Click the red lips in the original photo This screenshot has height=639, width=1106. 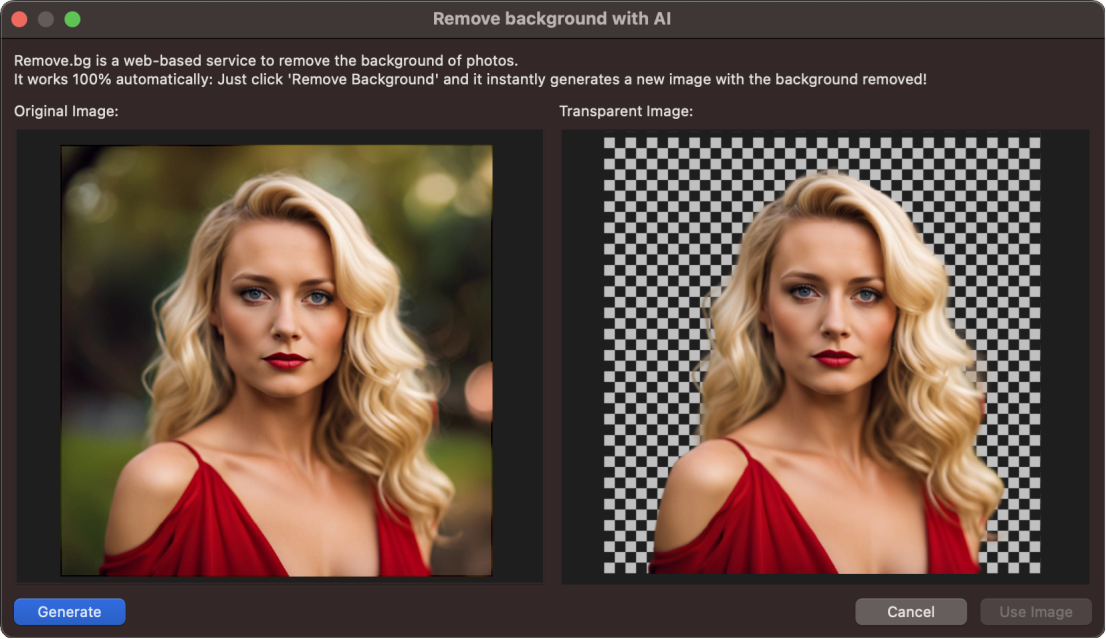coord(286,359)
